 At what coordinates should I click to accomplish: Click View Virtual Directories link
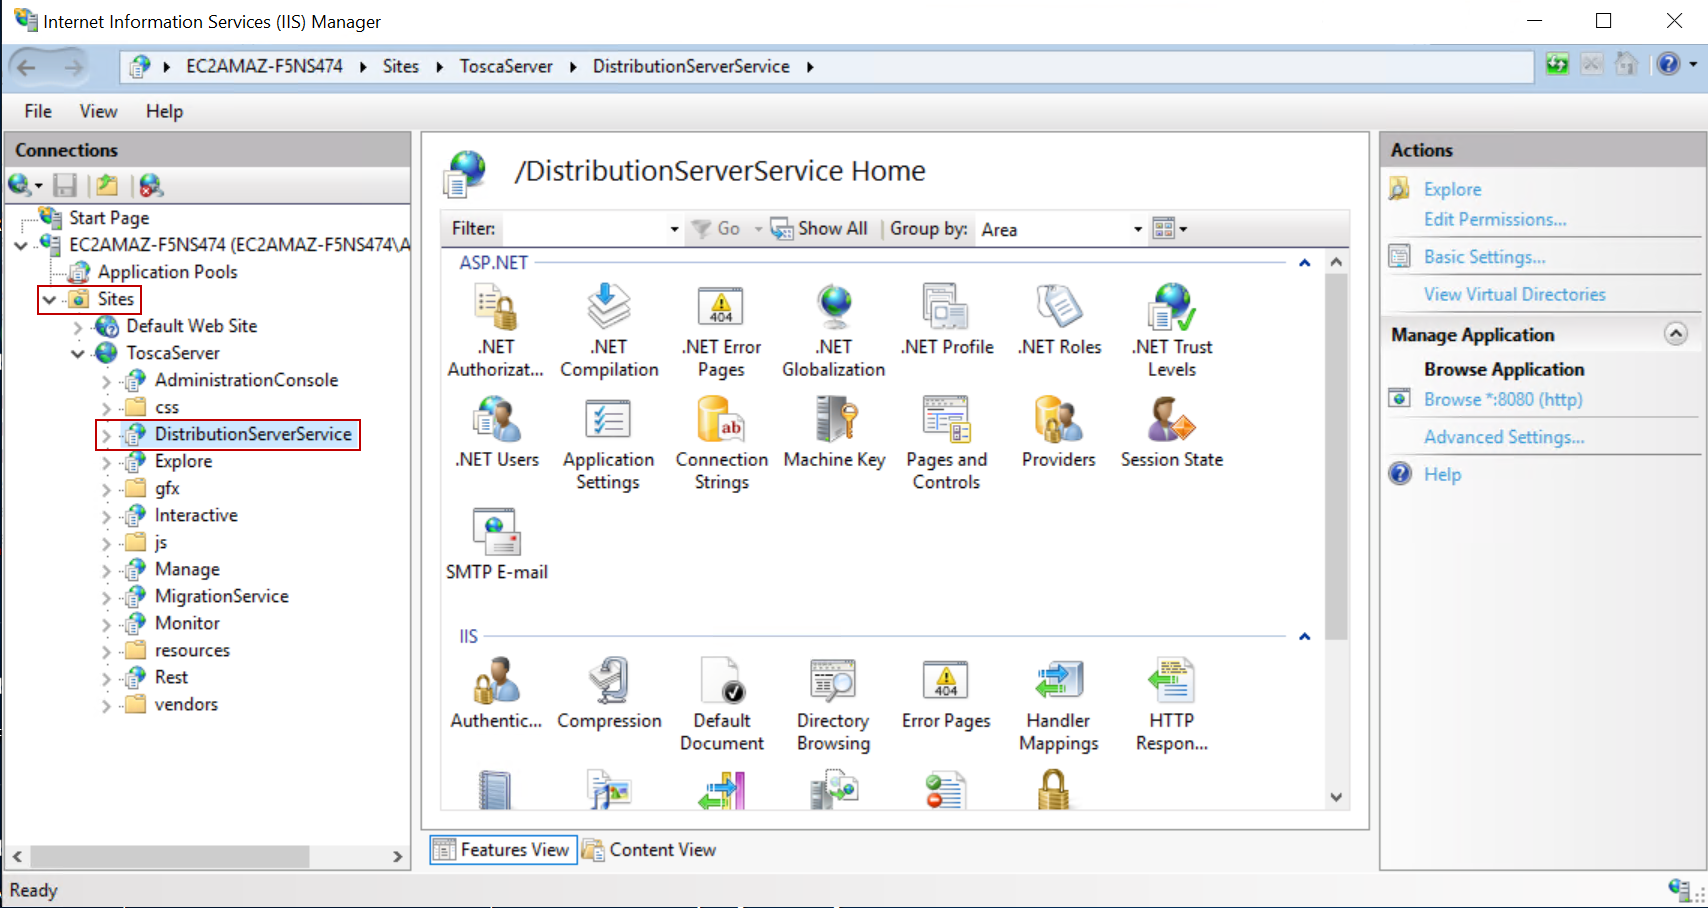coord(1514,294)
